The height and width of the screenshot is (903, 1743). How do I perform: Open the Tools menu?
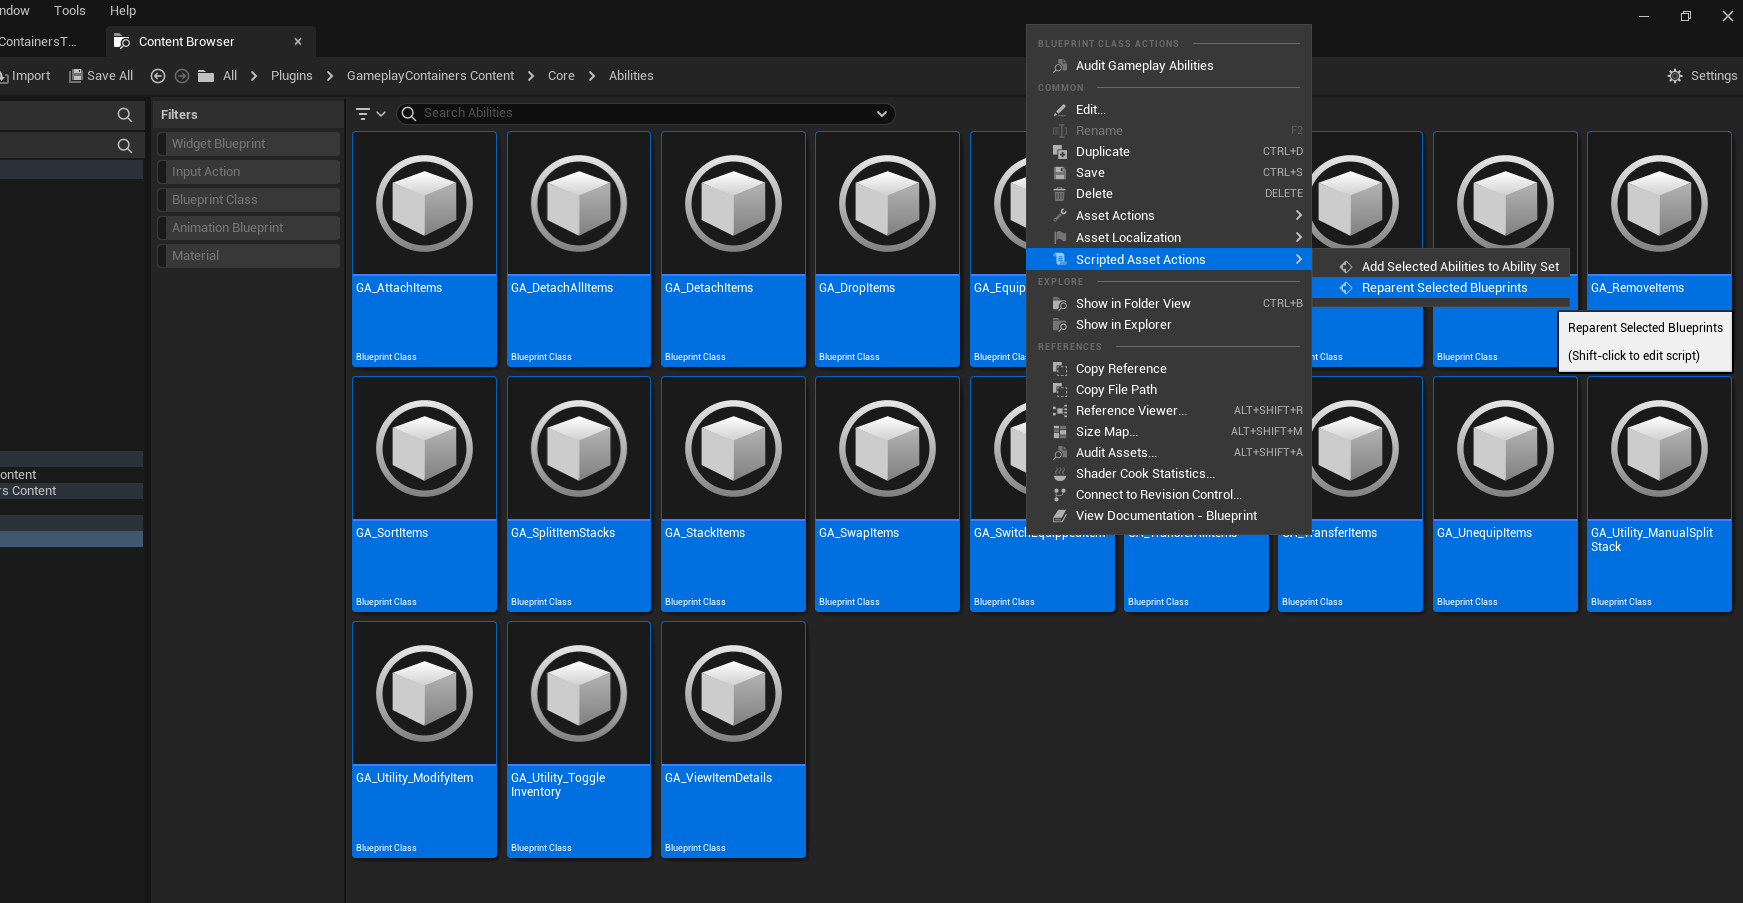70,11
